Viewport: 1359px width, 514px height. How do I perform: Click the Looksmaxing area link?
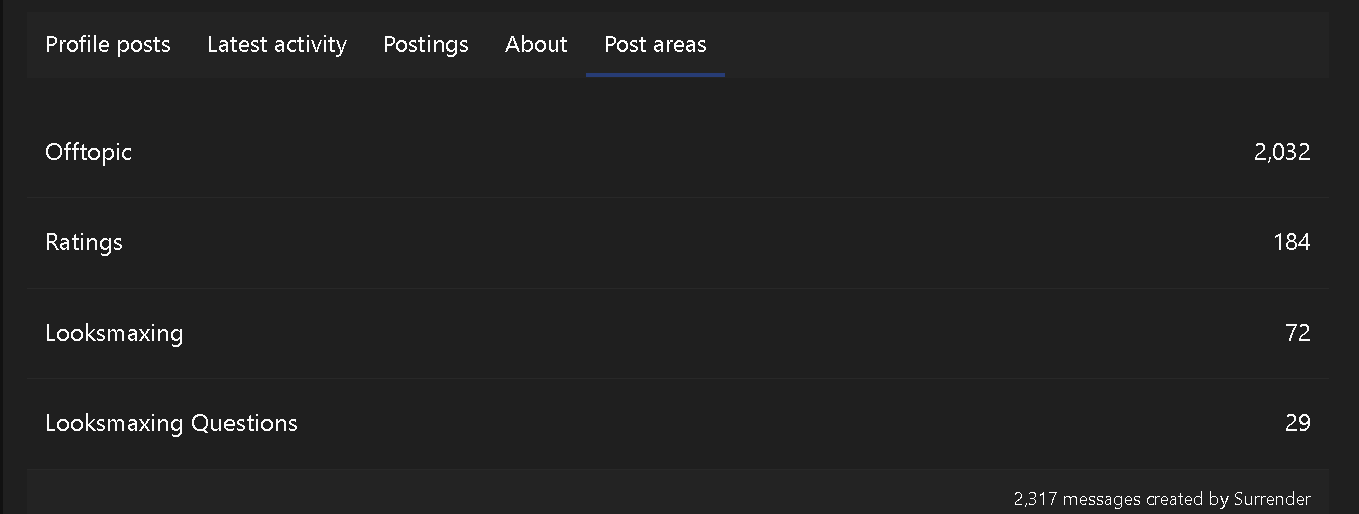(x=114, y=333)
